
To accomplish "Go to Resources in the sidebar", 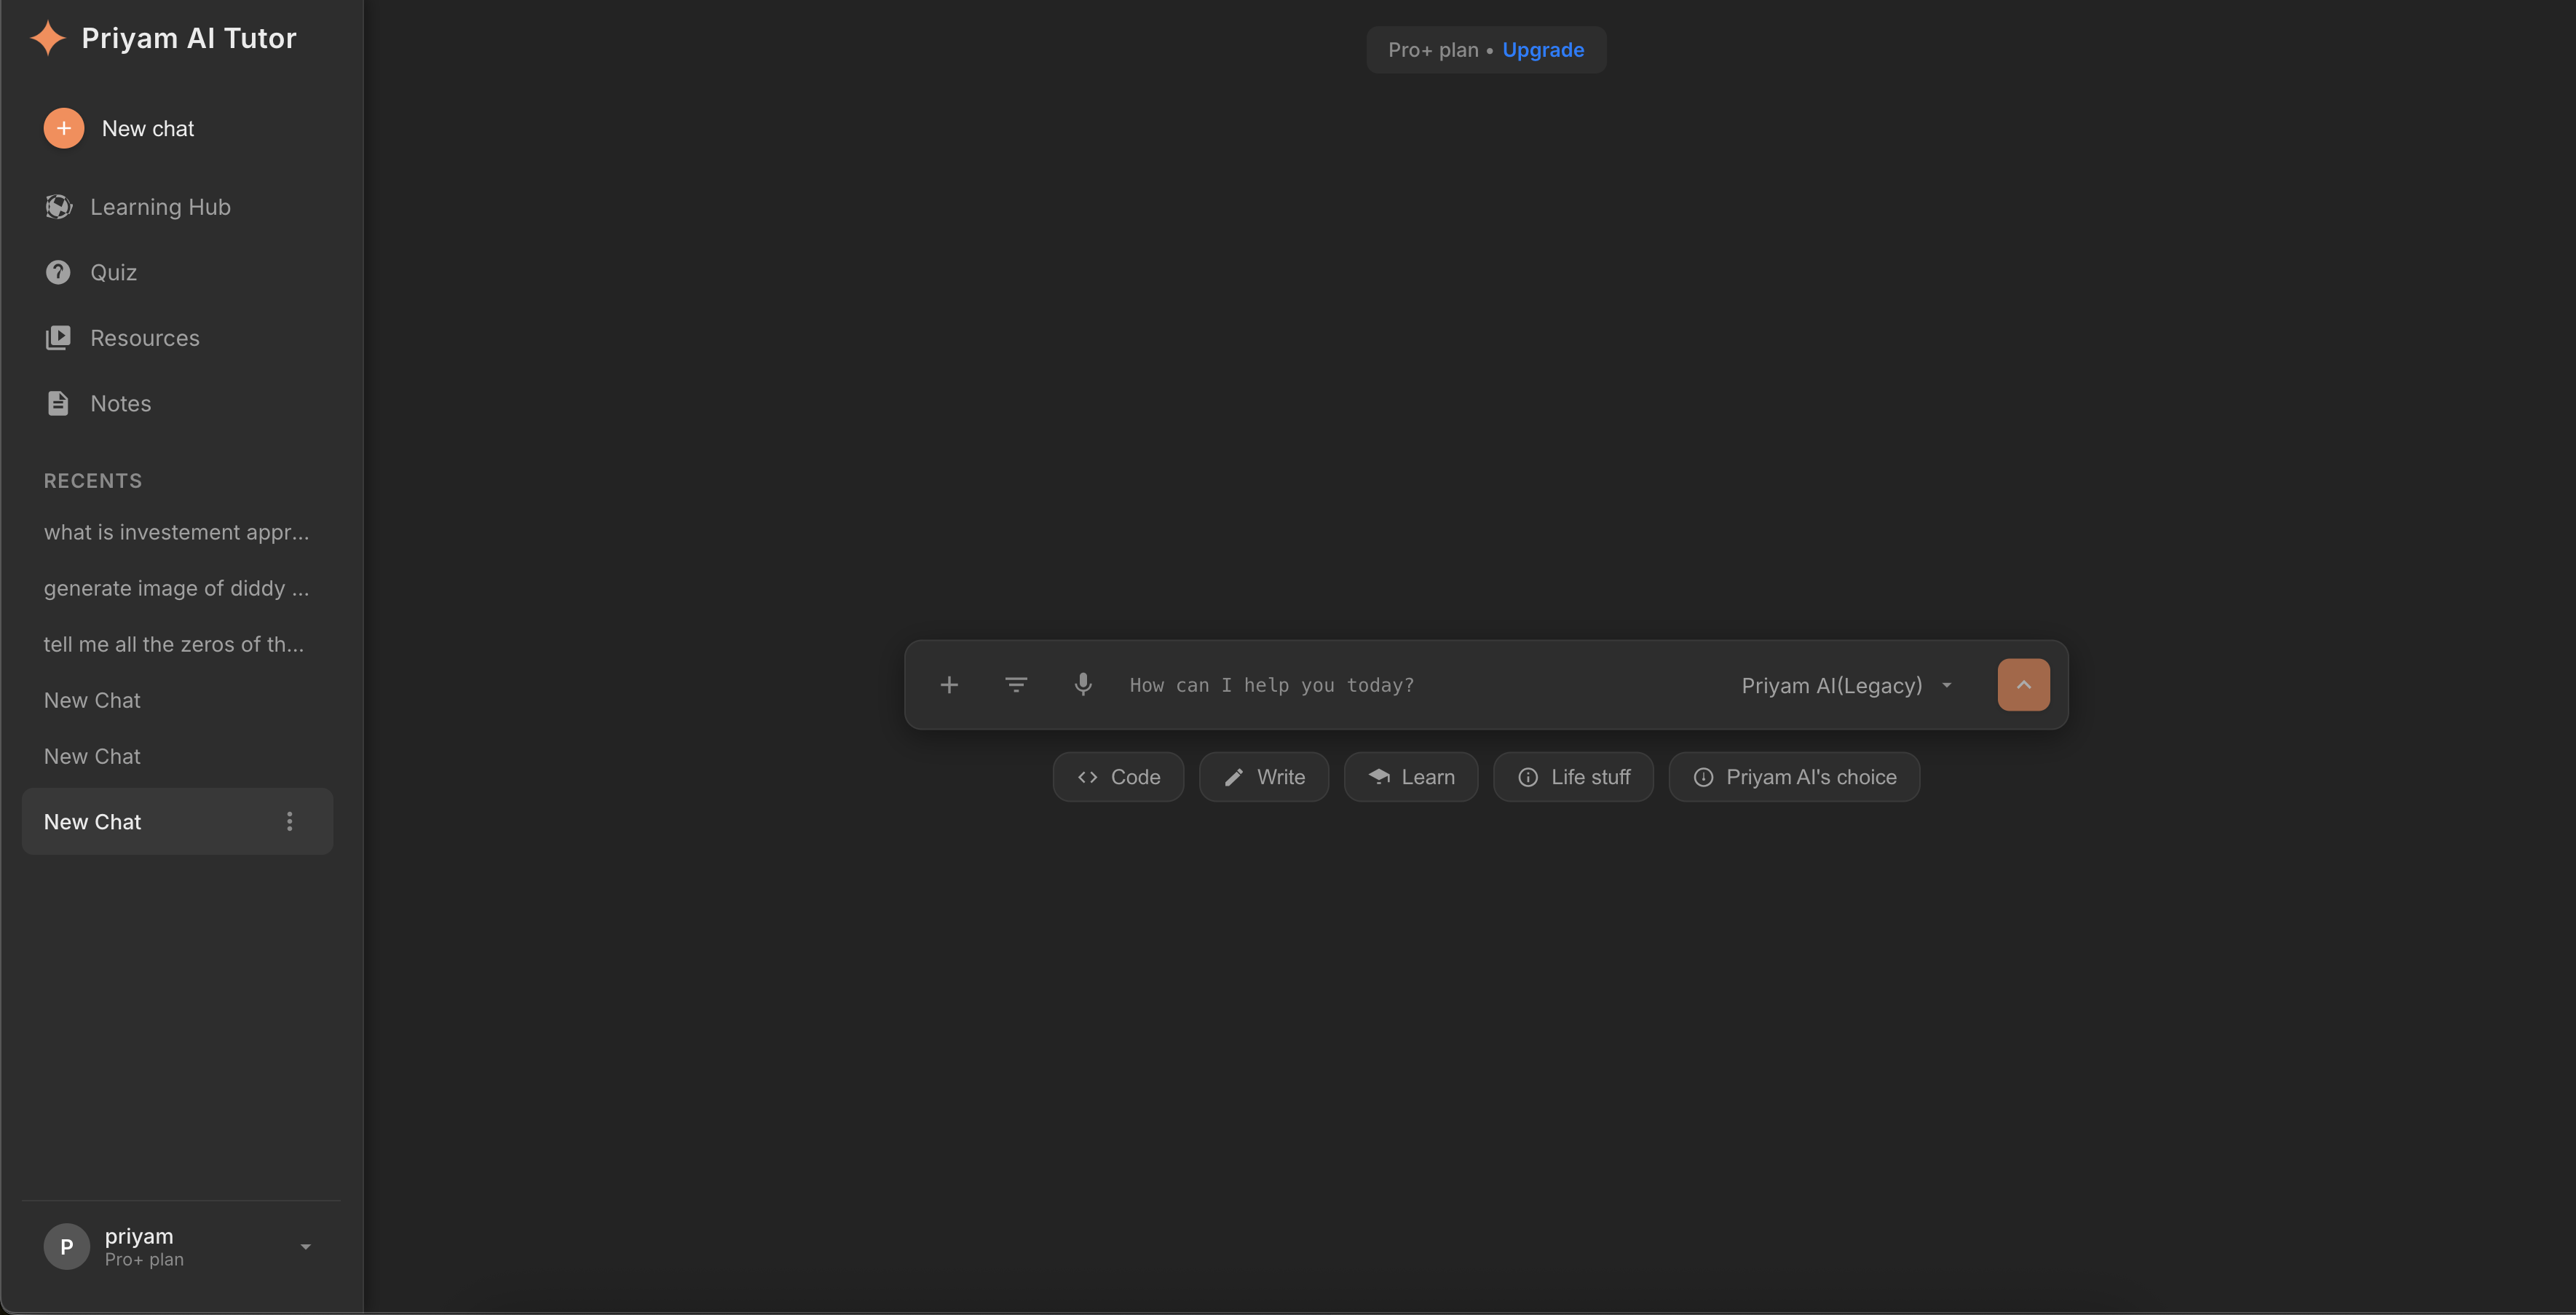I will [144, 338].
